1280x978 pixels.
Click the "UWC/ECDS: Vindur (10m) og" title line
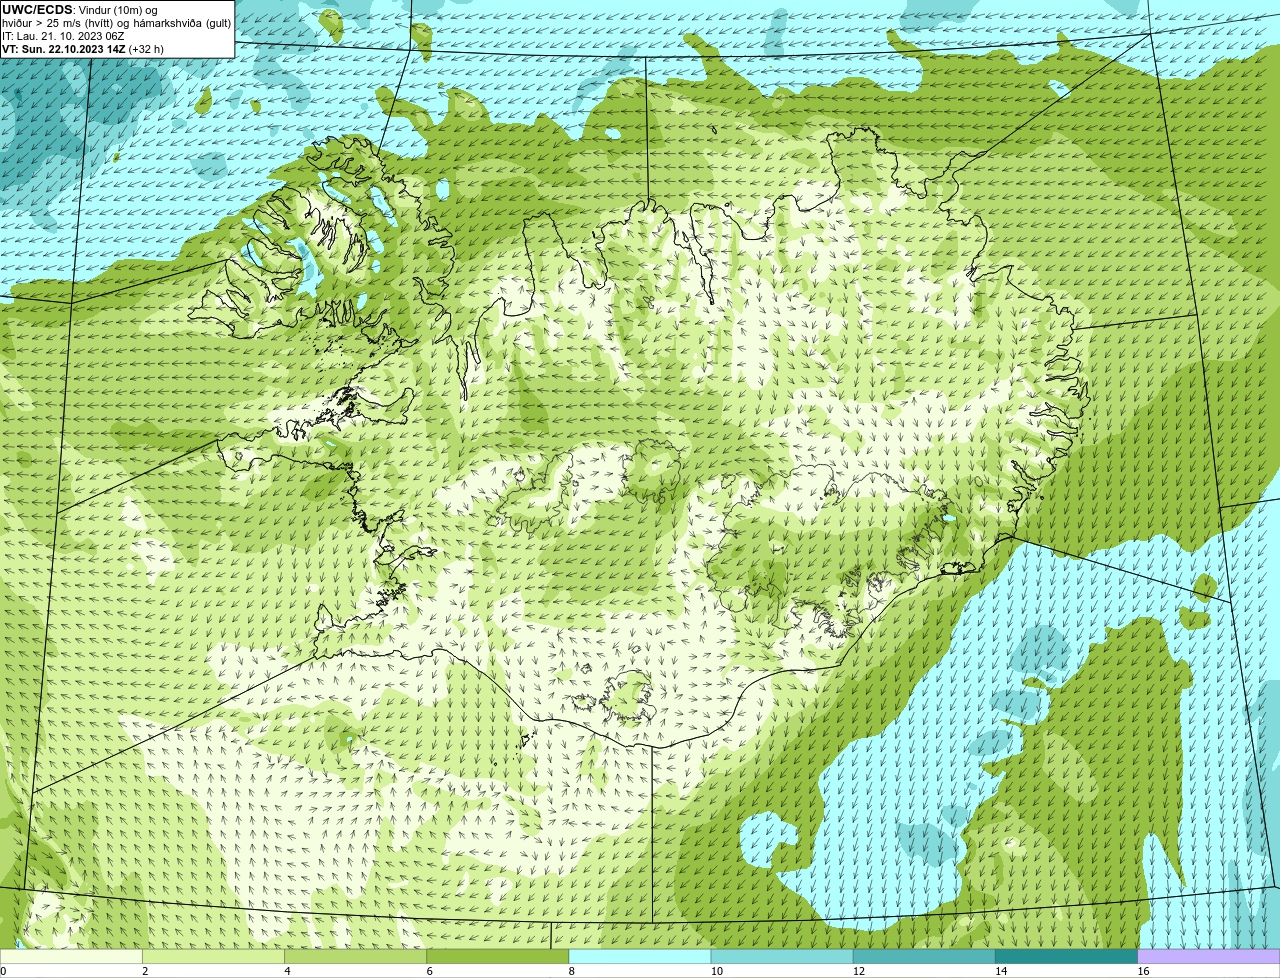point(80,9)
